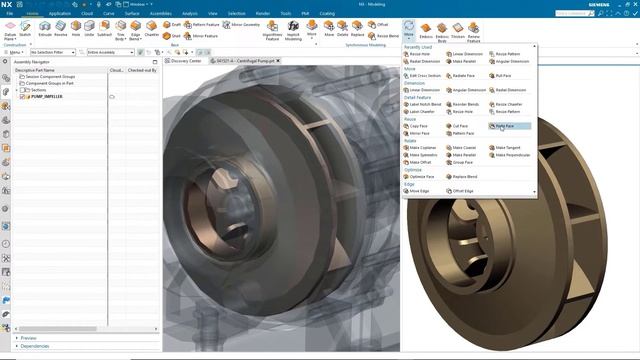
Task: Choose Label Notch Blend in the gallery
Action: pos(422,104)
